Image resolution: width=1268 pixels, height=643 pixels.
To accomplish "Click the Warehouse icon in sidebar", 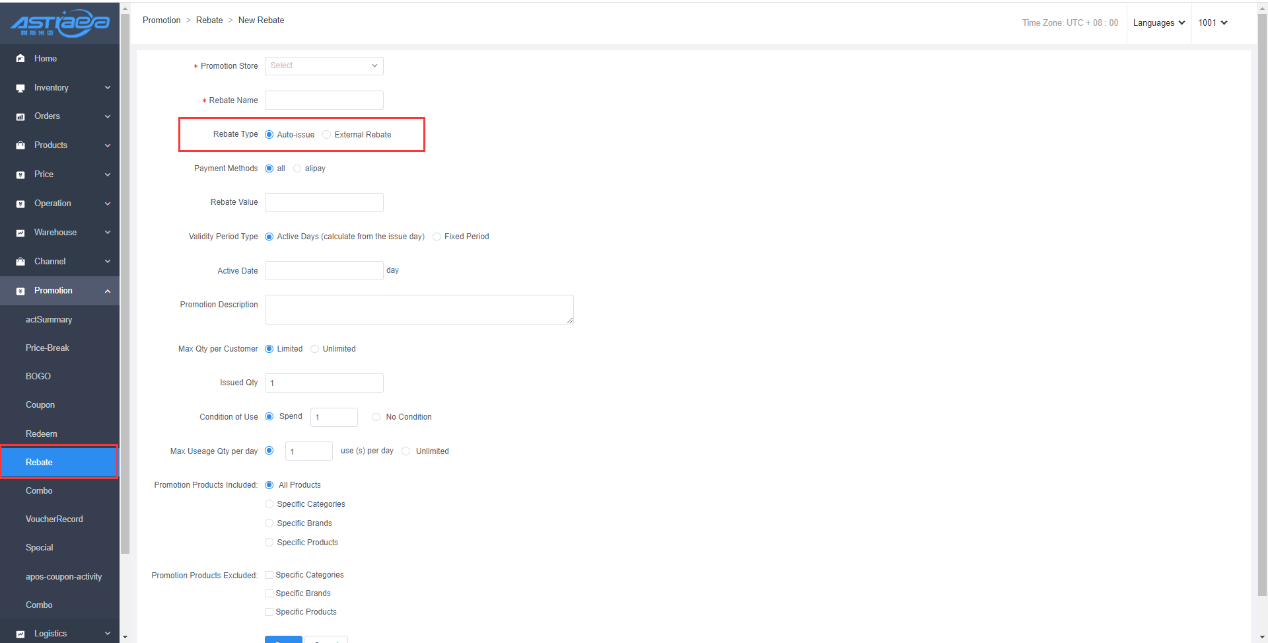I will coord(20,233).
